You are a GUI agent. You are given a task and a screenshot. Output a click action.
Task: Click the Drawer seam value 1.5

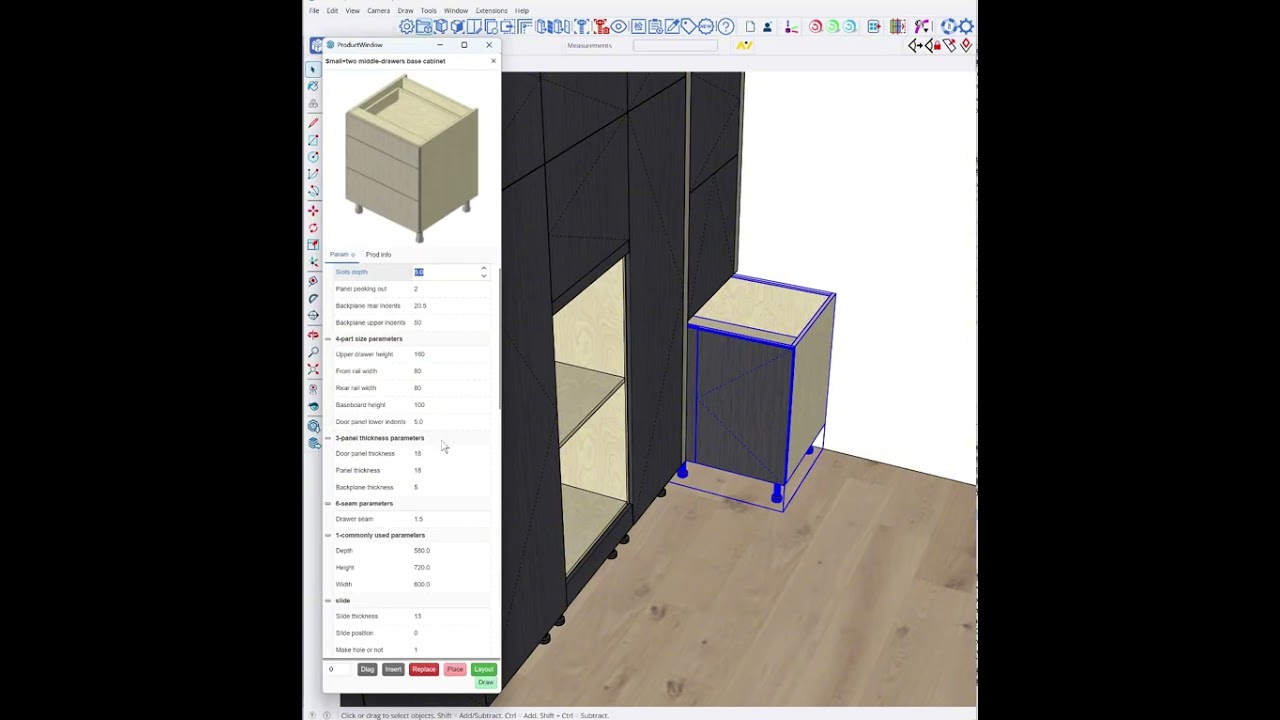tap(418, 519)
